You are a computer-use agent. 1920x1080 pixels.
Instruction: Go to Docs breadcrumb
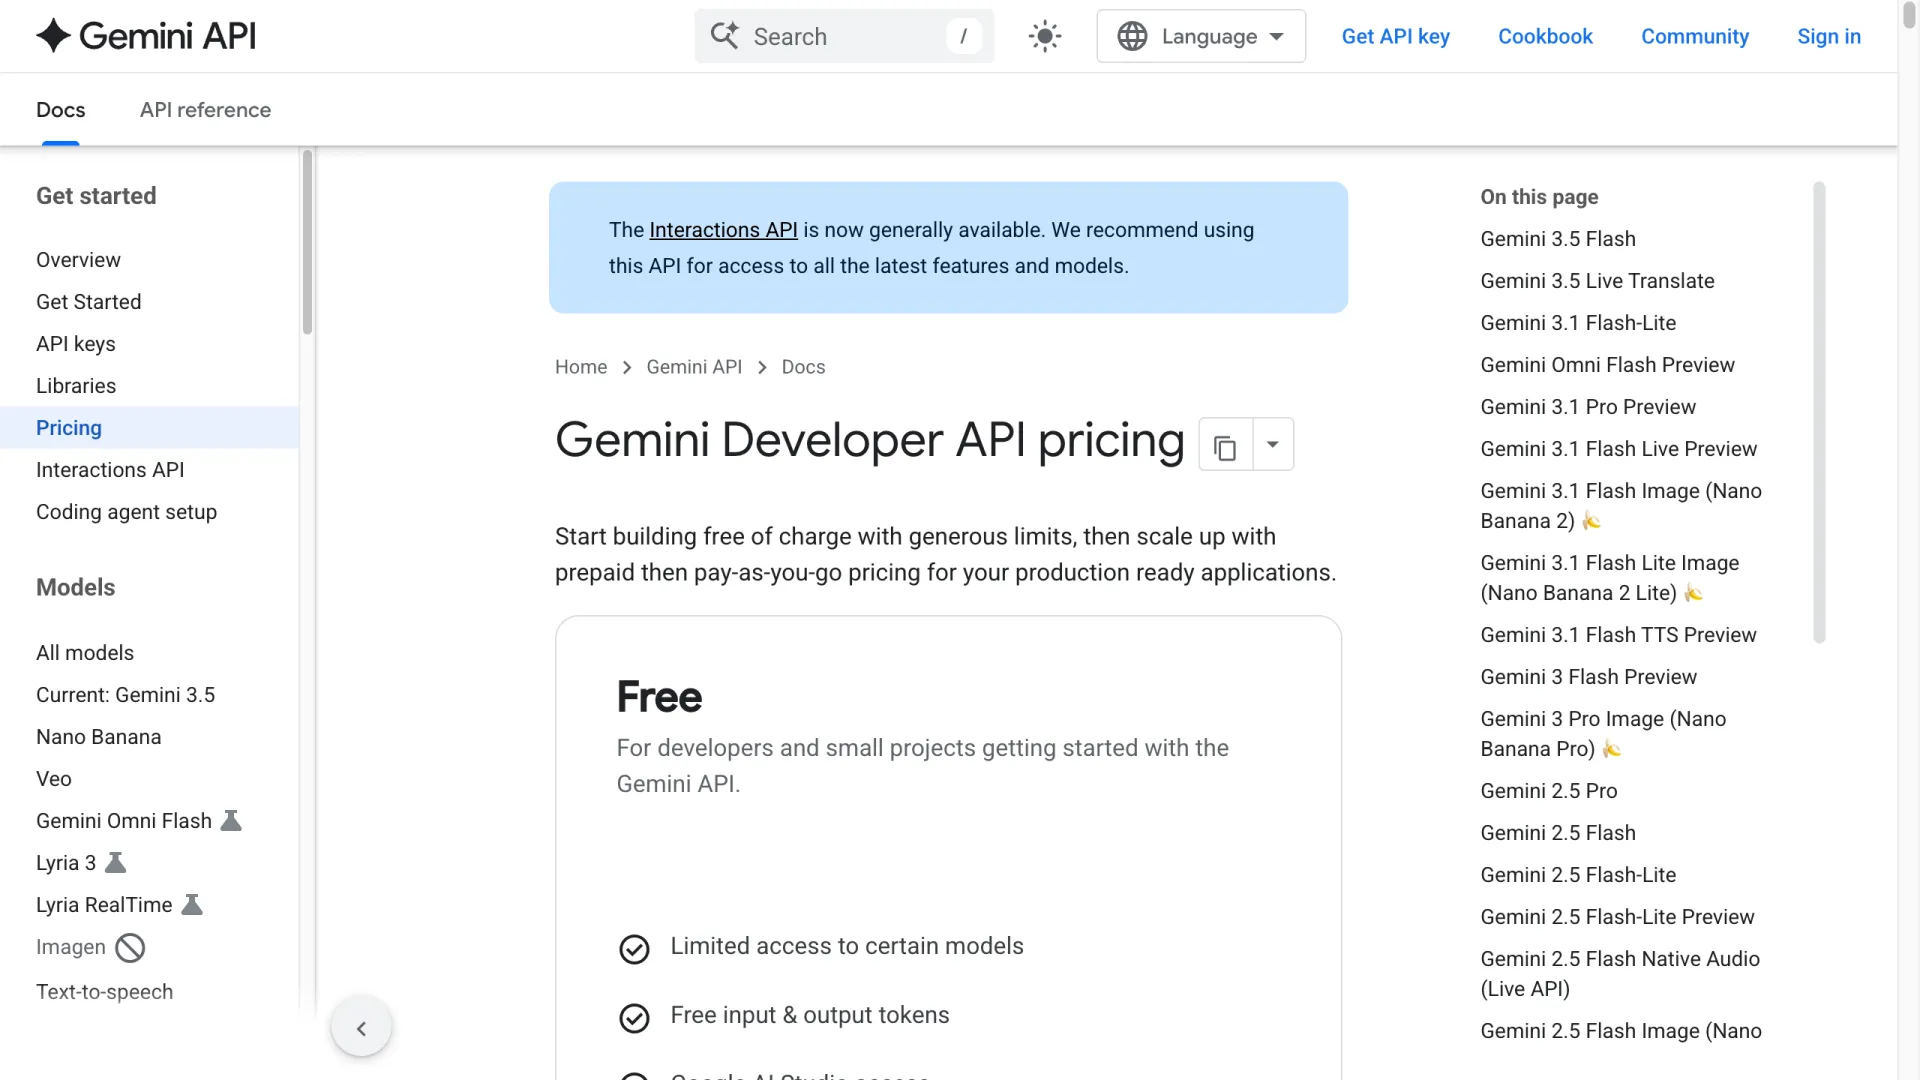pos(803,367)
